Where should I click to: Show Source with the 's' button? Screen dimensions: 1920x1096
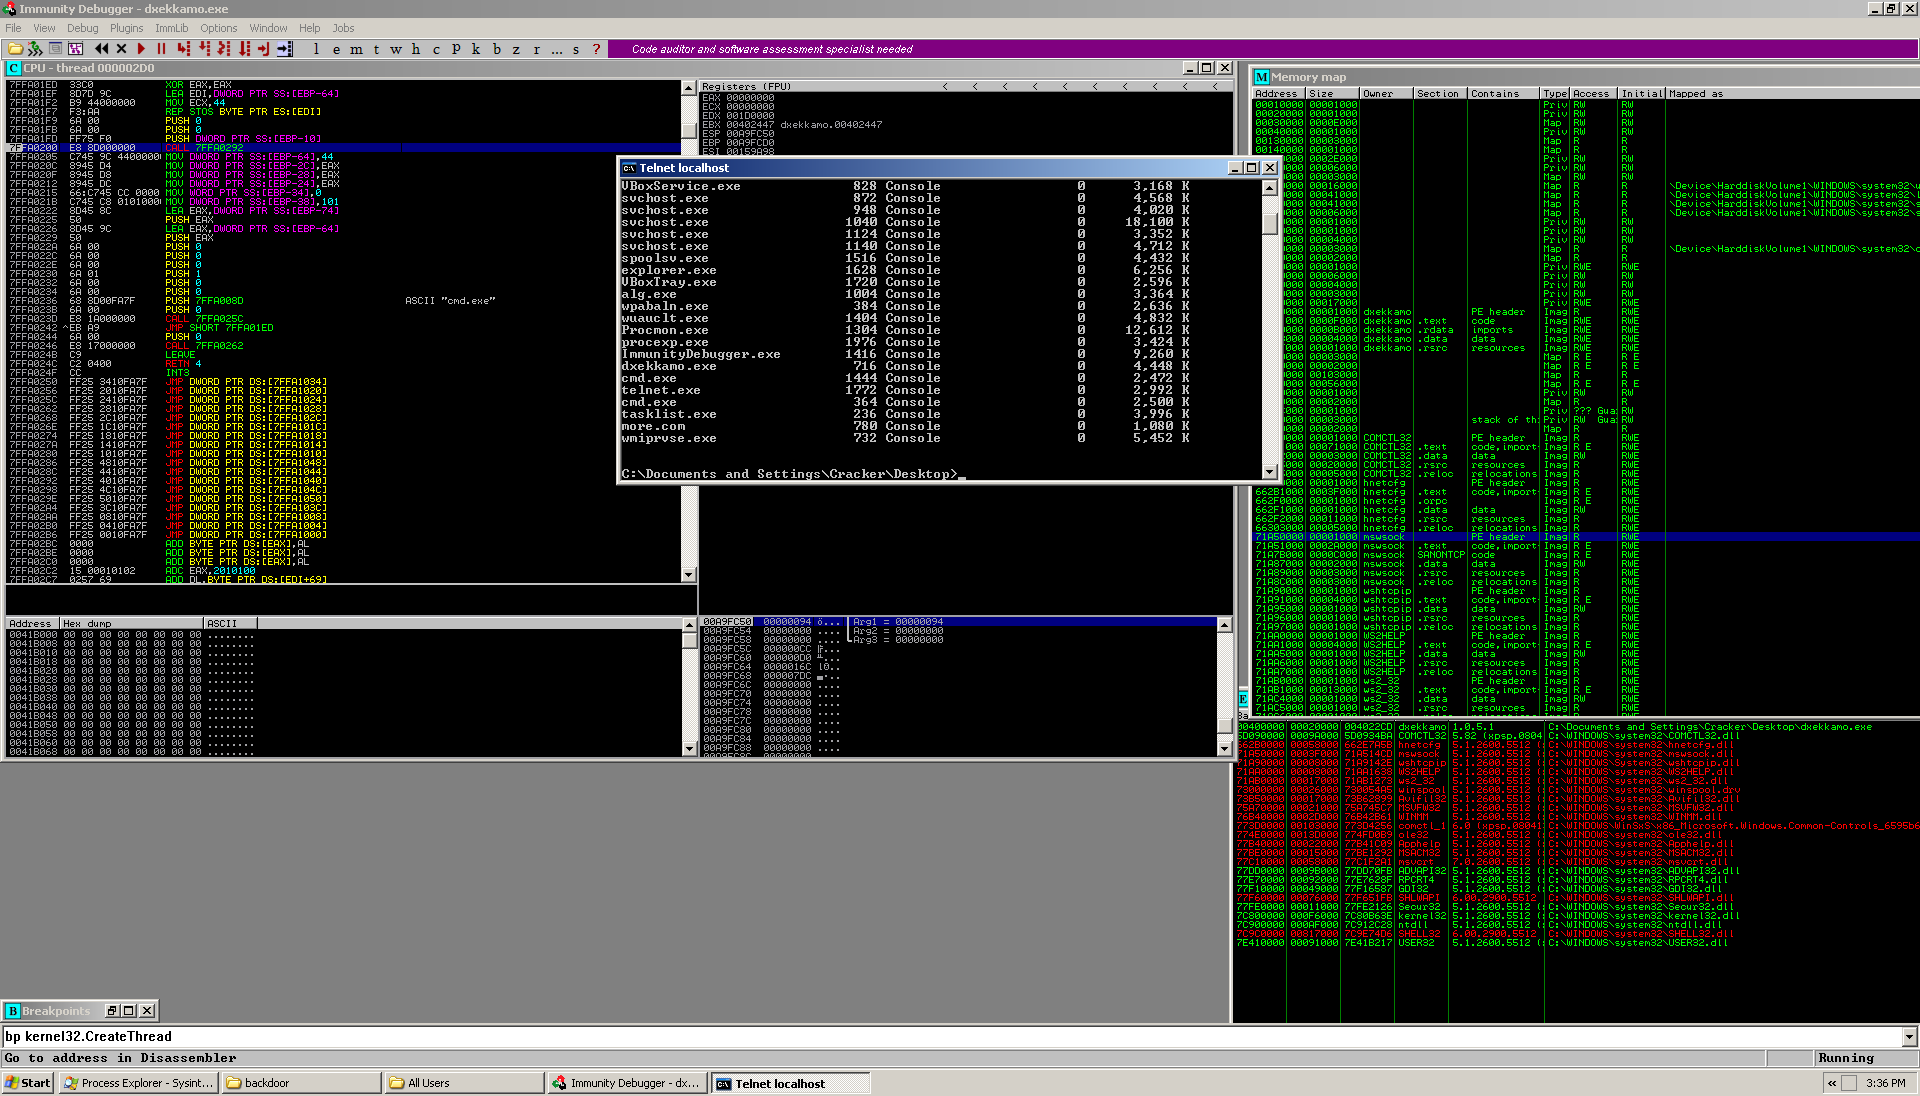coord(576,48)
